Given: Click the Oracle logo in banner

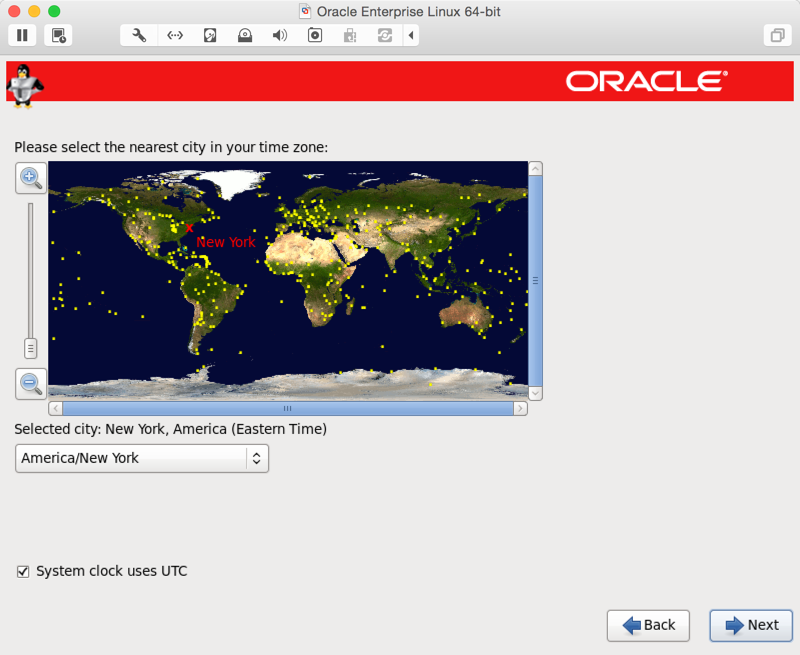Looking at the screenshot, I should [x=646, y=82].
